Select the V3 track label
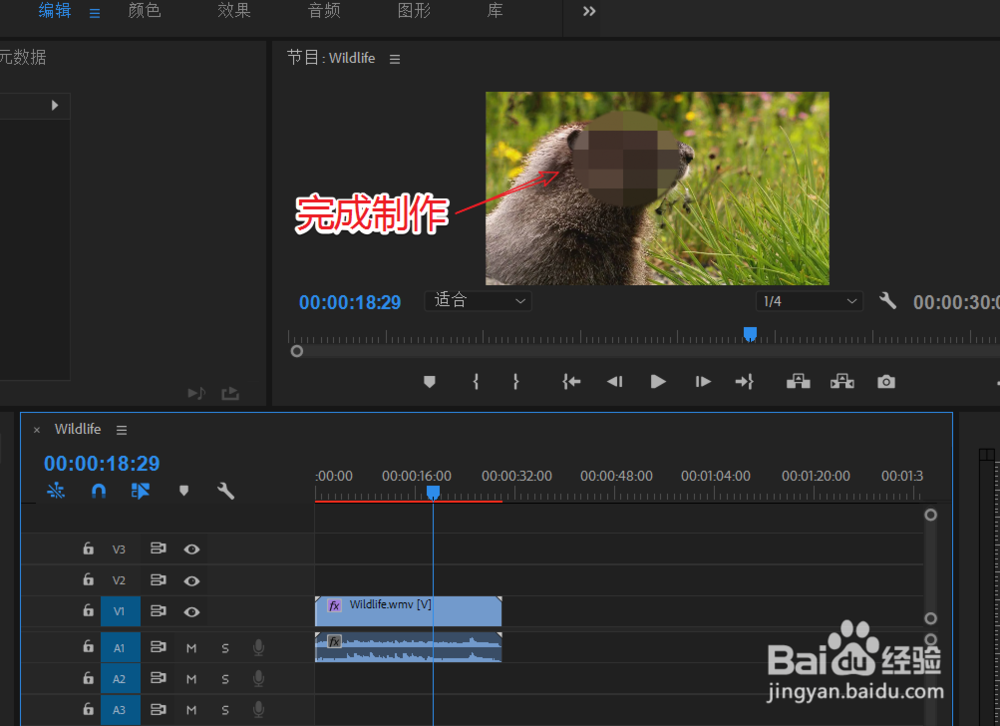The width and height of the screenshot is (1000, 726). pos(119,549)
